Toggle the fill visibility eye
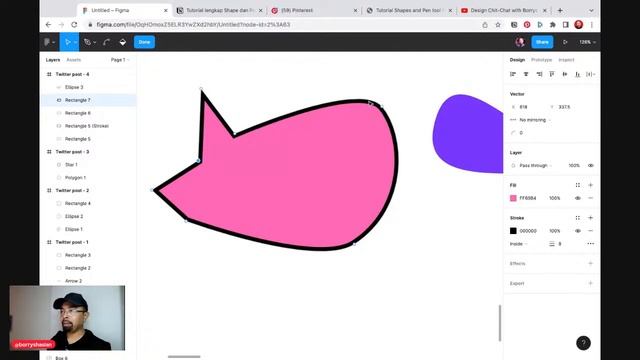The image size is (640, 360). [x=578, y=198]
